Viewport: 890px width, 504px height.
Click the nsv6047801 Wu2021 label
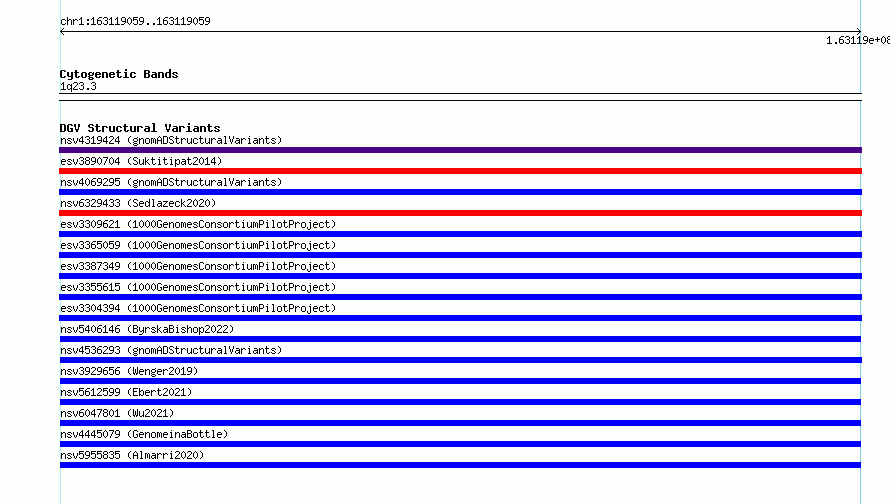pos(117,413)
